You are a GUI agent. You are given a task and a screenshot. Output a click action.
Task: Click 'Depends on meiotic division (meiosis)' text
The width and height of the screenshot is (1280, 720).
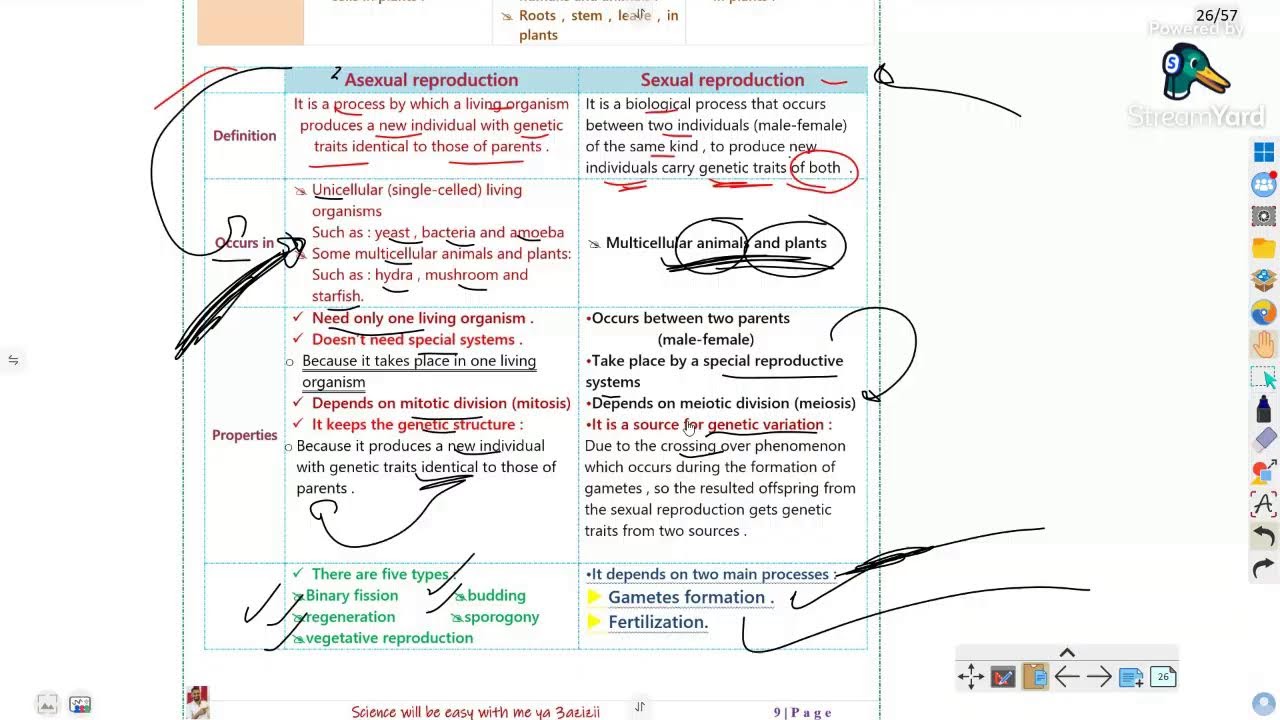(x=723, y=403)
